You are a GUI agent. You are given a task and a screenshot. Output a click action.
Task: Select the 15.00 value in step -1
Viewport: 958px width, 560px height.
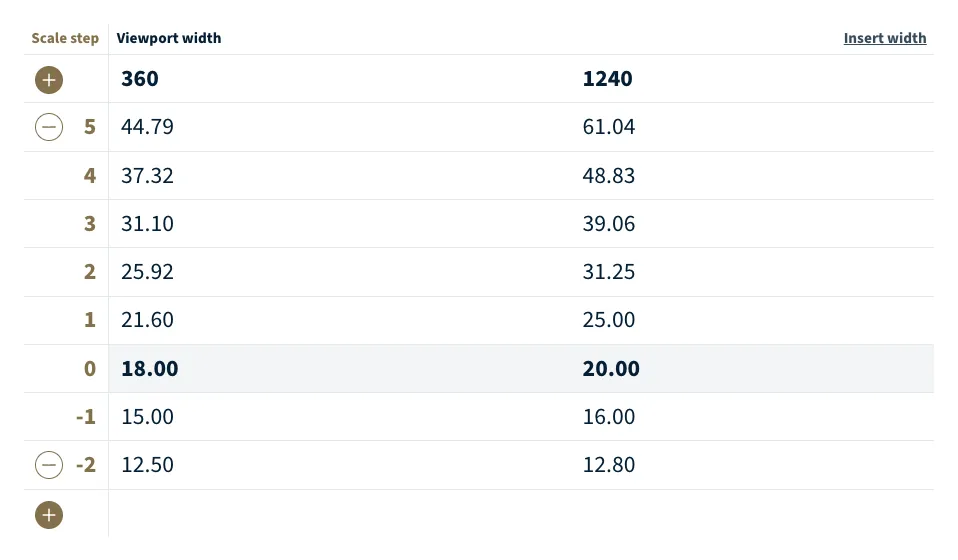(x=147, y=417)
